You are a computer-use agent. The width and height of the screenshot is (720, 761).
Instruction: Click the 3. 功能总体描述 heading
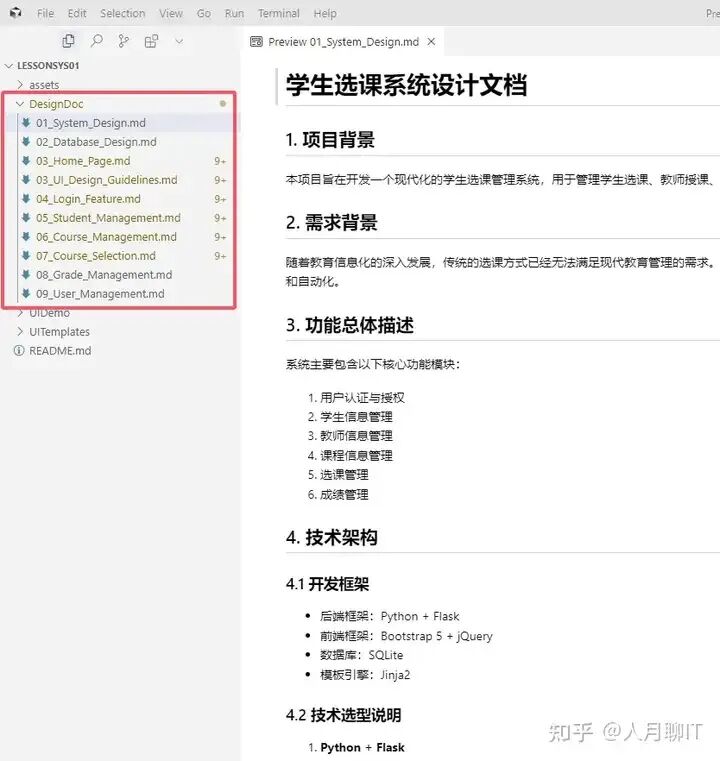point(349,325)
